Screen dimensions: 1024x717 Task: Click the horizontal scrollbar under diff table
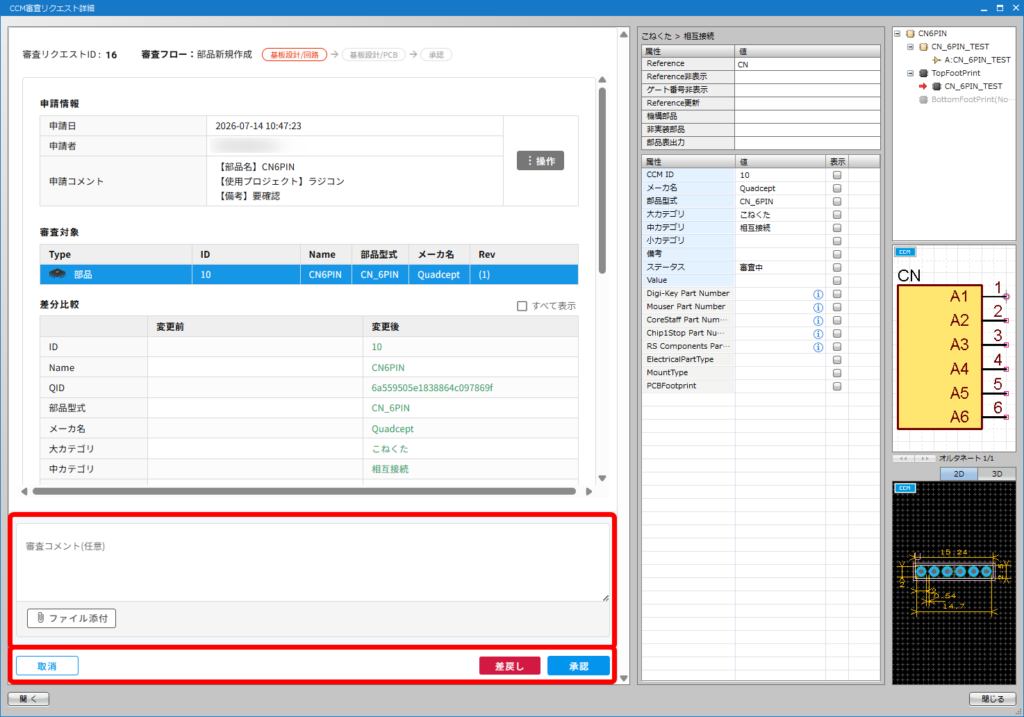coord(304,491)
